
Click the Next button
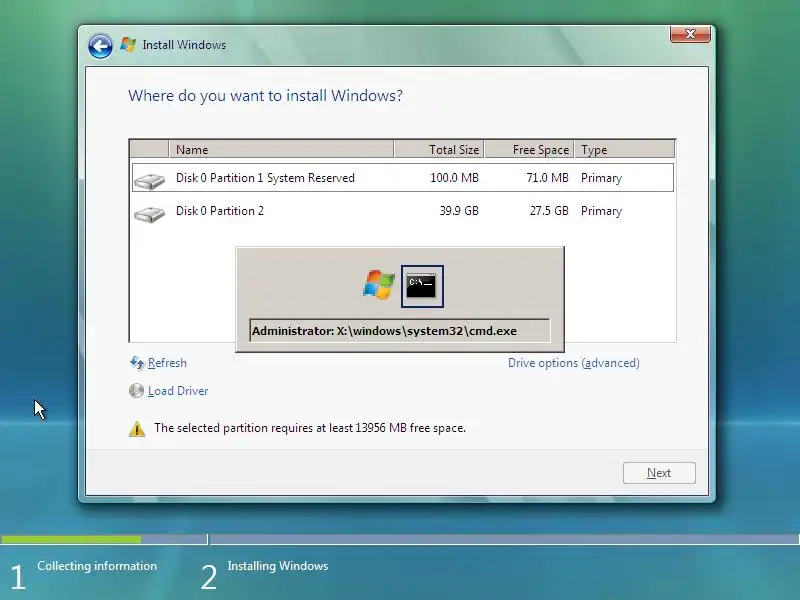tap(659, 473)
